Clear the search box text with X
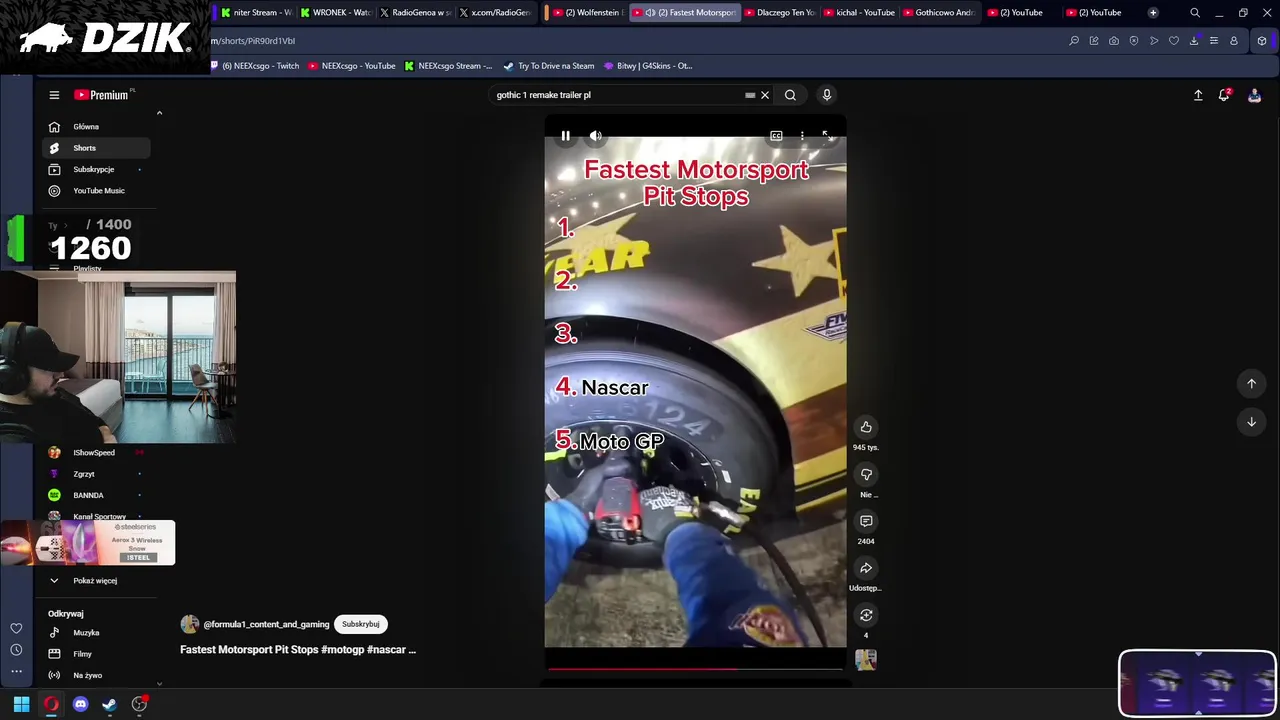Screen dimensions: 1280x720 (765, 95)
